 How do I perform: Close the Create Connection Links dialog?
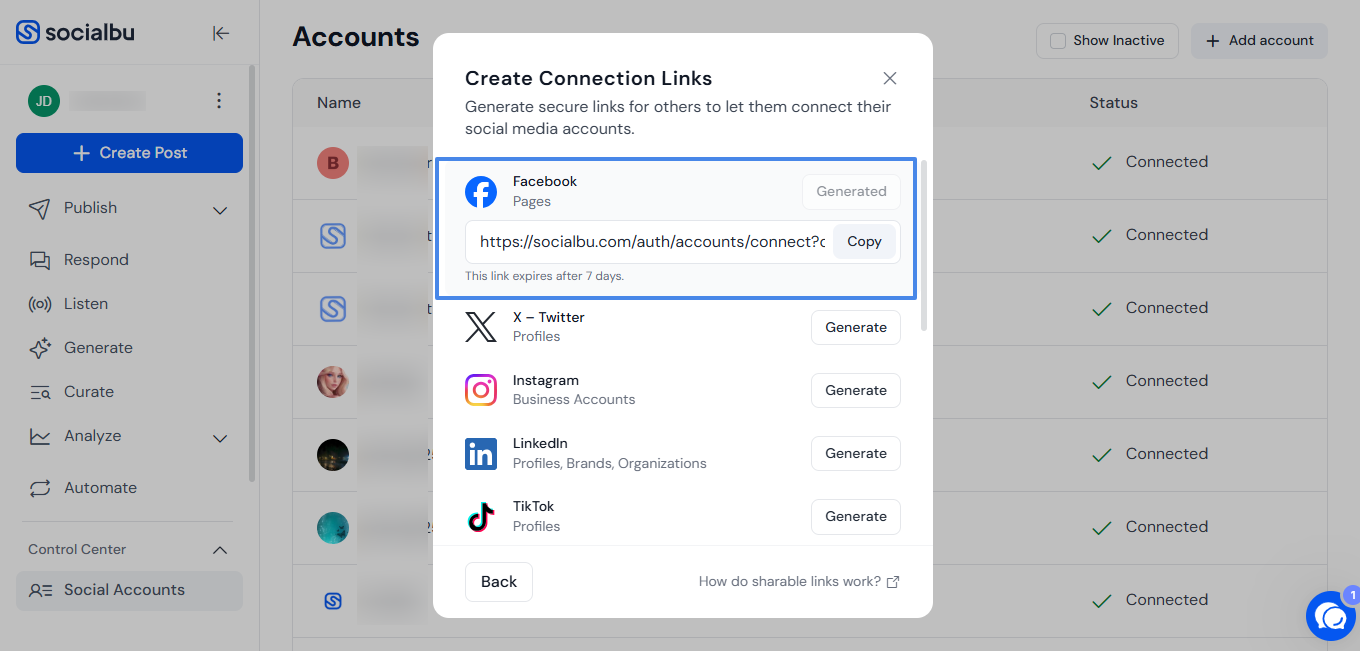click(890, 78)
